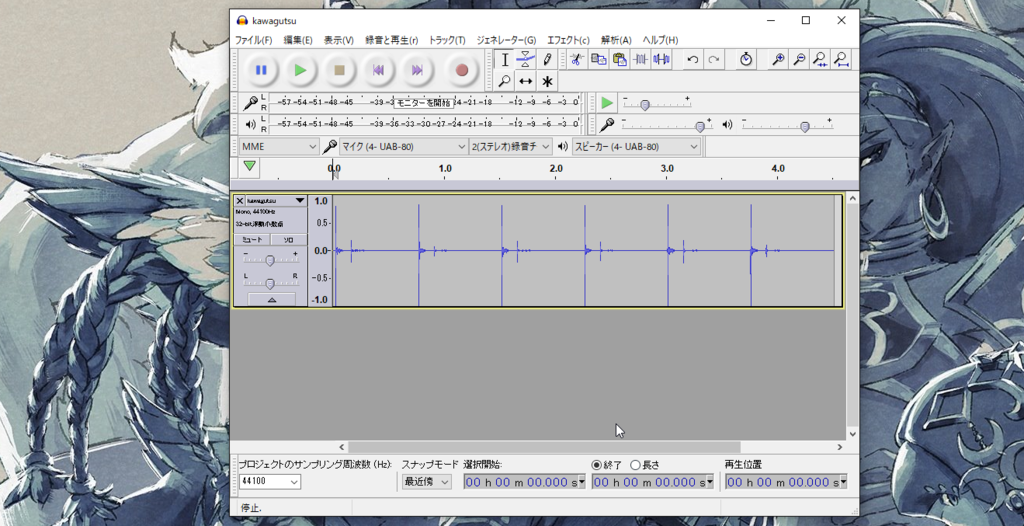Click the Trim audio icon
Image resolution: width=1024 pixels, height=526 pixels.
(x=641, y=59)
